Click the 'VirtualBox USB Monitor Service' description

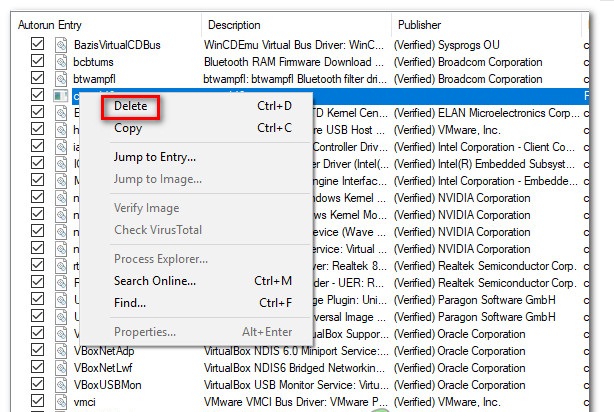pos(296,385)
